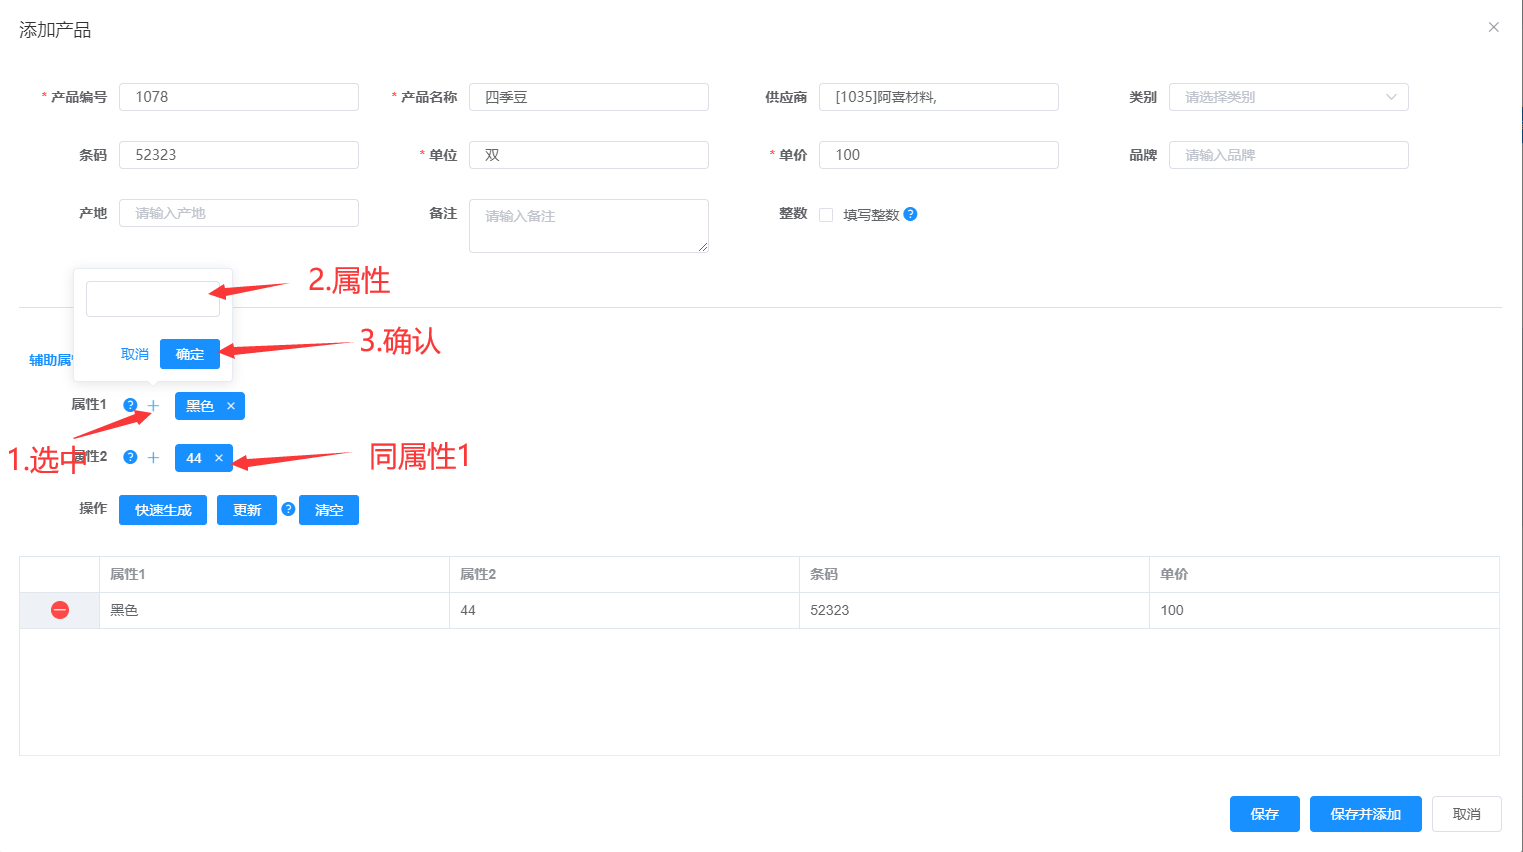Remove the 黑色 attribute tag
Screen dimensions: 1523x852
coord(231,406)
